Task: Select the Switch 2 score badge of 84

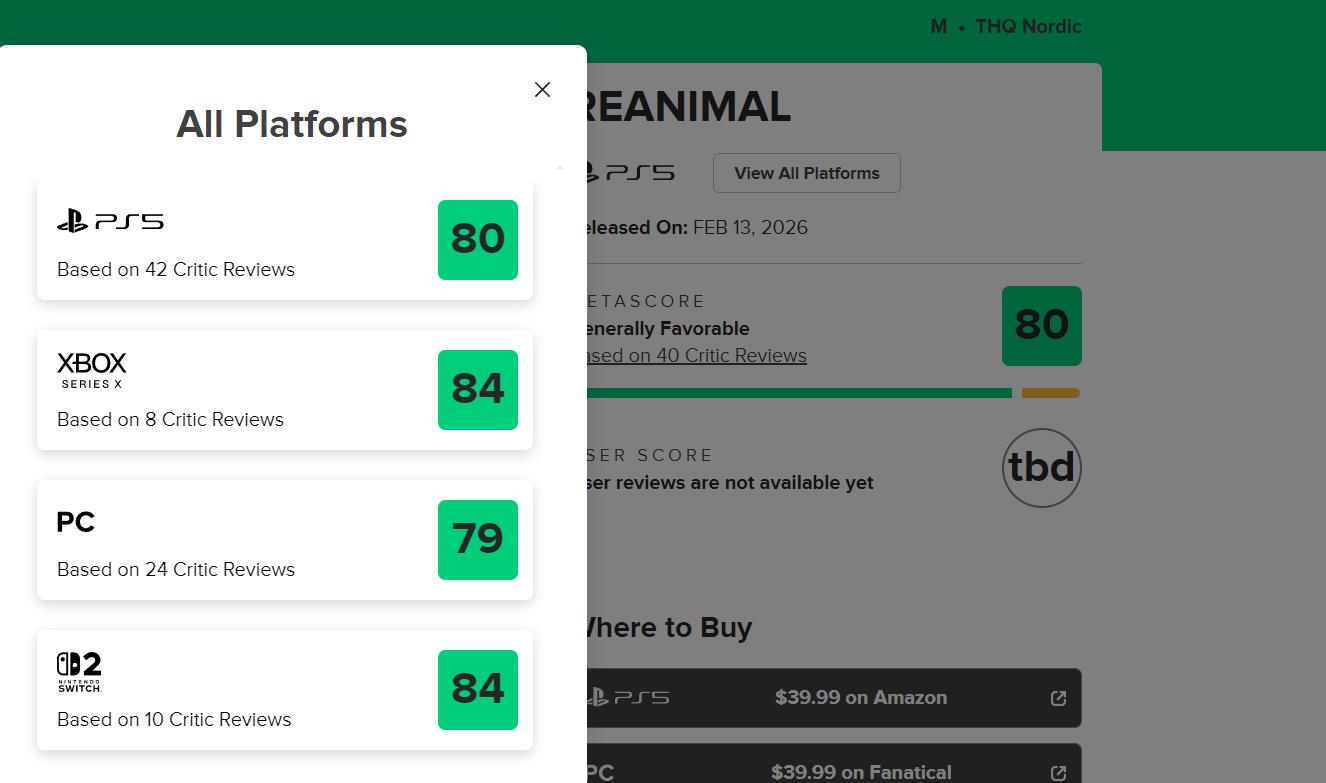Action: point(477,690)
